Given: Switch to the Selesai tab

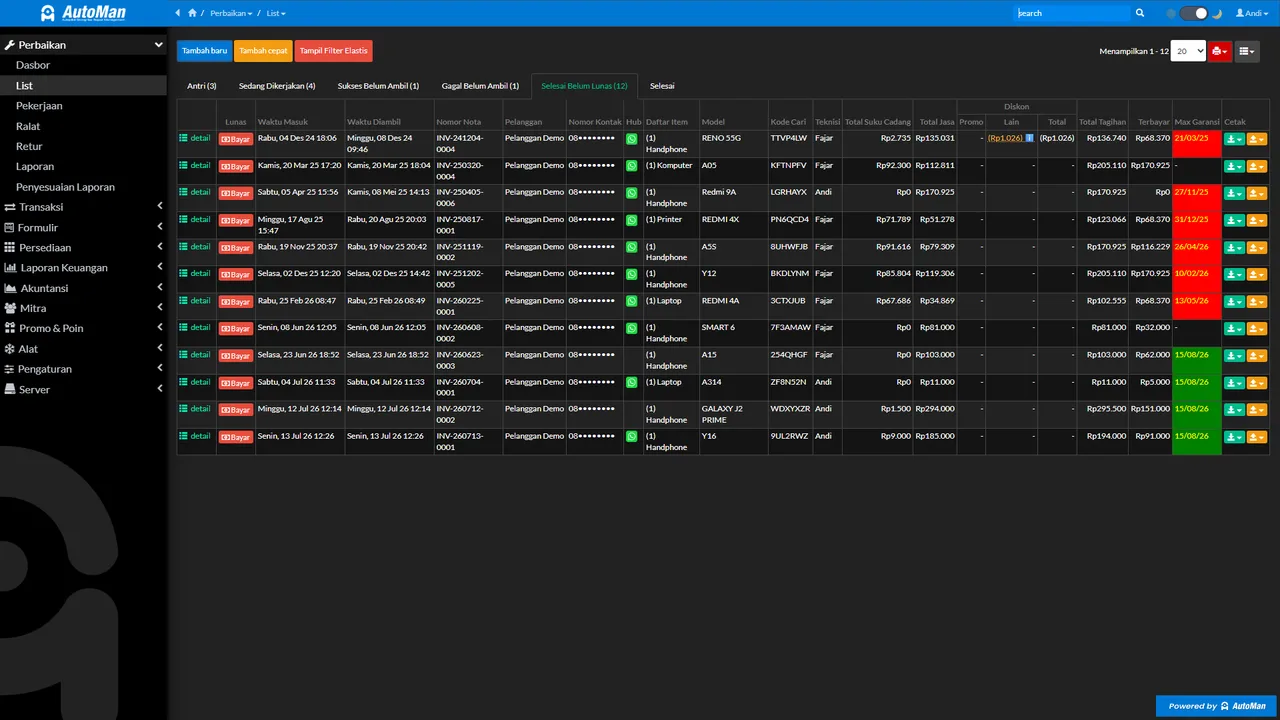Looking at the screenshot, I should click(x=662, y=86).
